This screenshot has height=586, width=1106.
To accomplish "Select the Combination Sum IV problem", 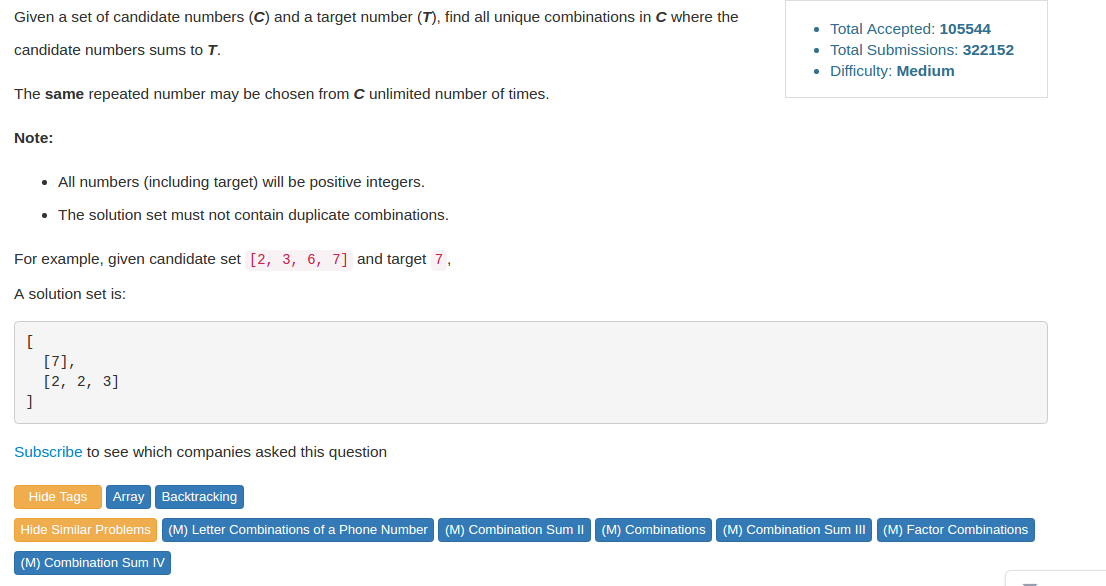I will tap(92, 563).
